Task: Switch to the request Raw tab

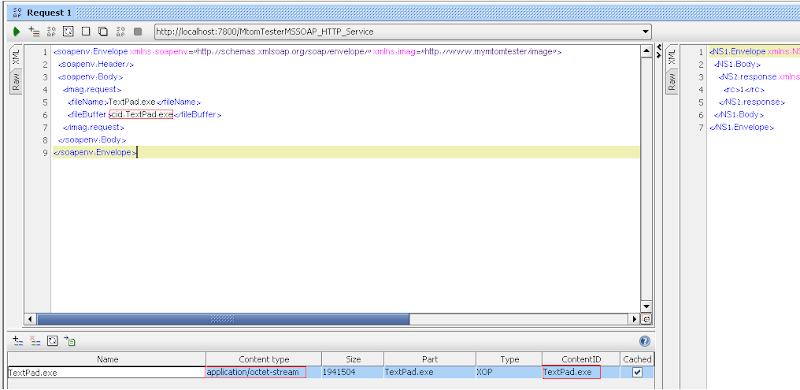Action: click(16, 82)
